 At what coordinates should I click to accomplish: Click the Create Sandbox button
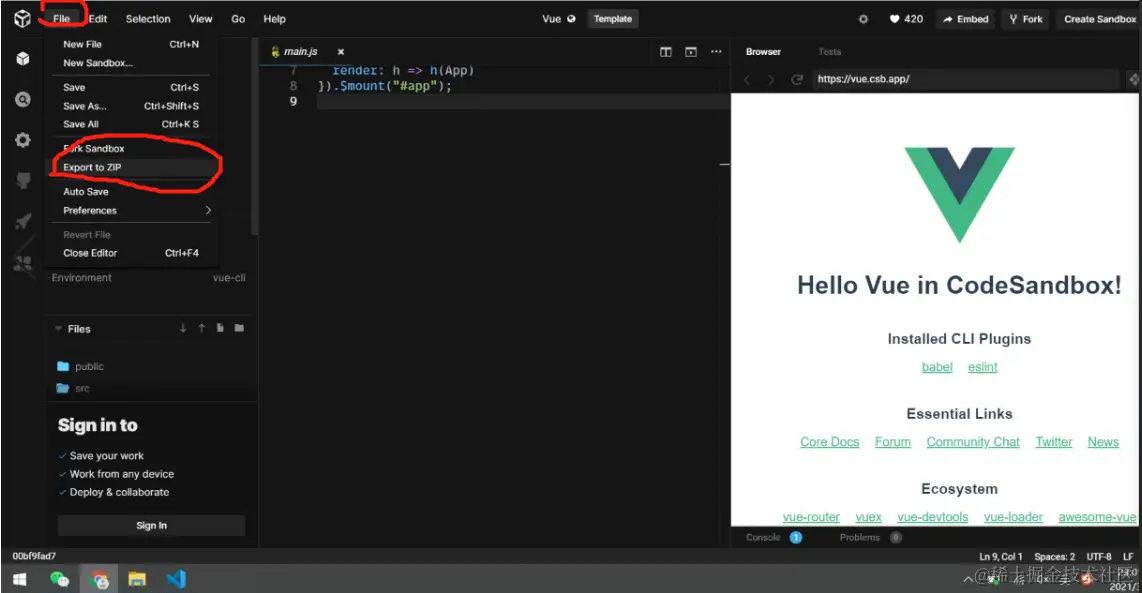click(1098, 19)
